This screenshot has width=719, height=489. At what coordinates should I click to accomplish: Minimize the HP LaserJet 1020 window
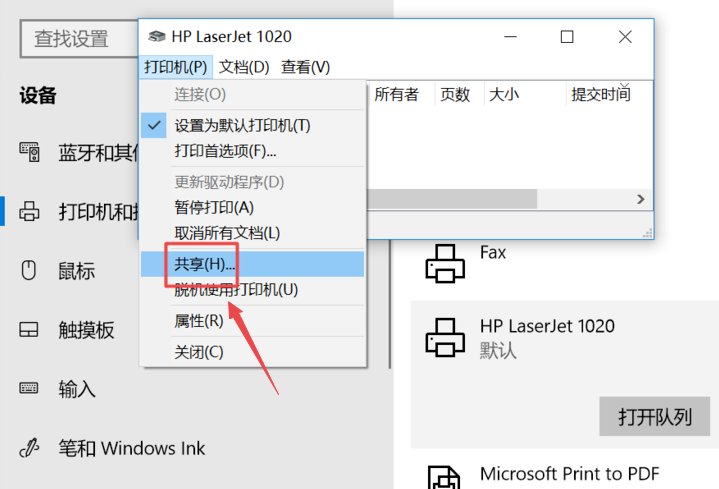click(510, 37)
